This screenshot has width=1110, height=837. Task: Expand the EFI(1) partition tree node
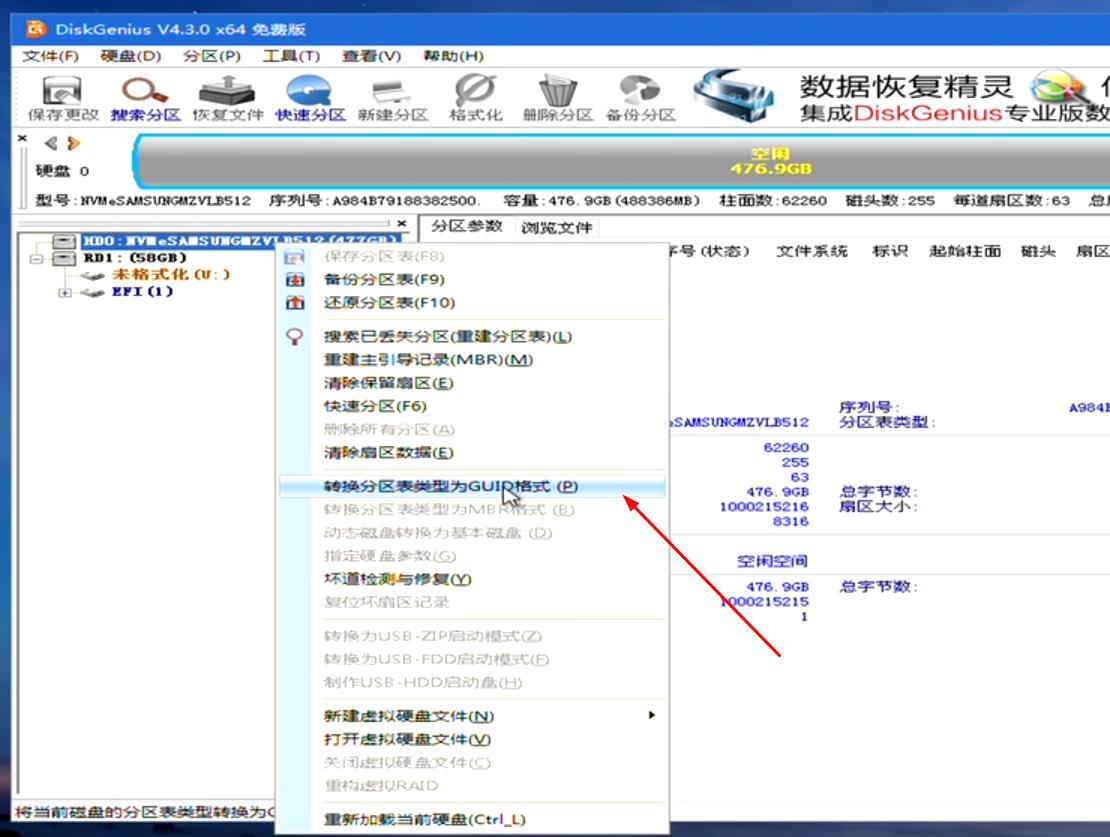(x=65, y=292)
